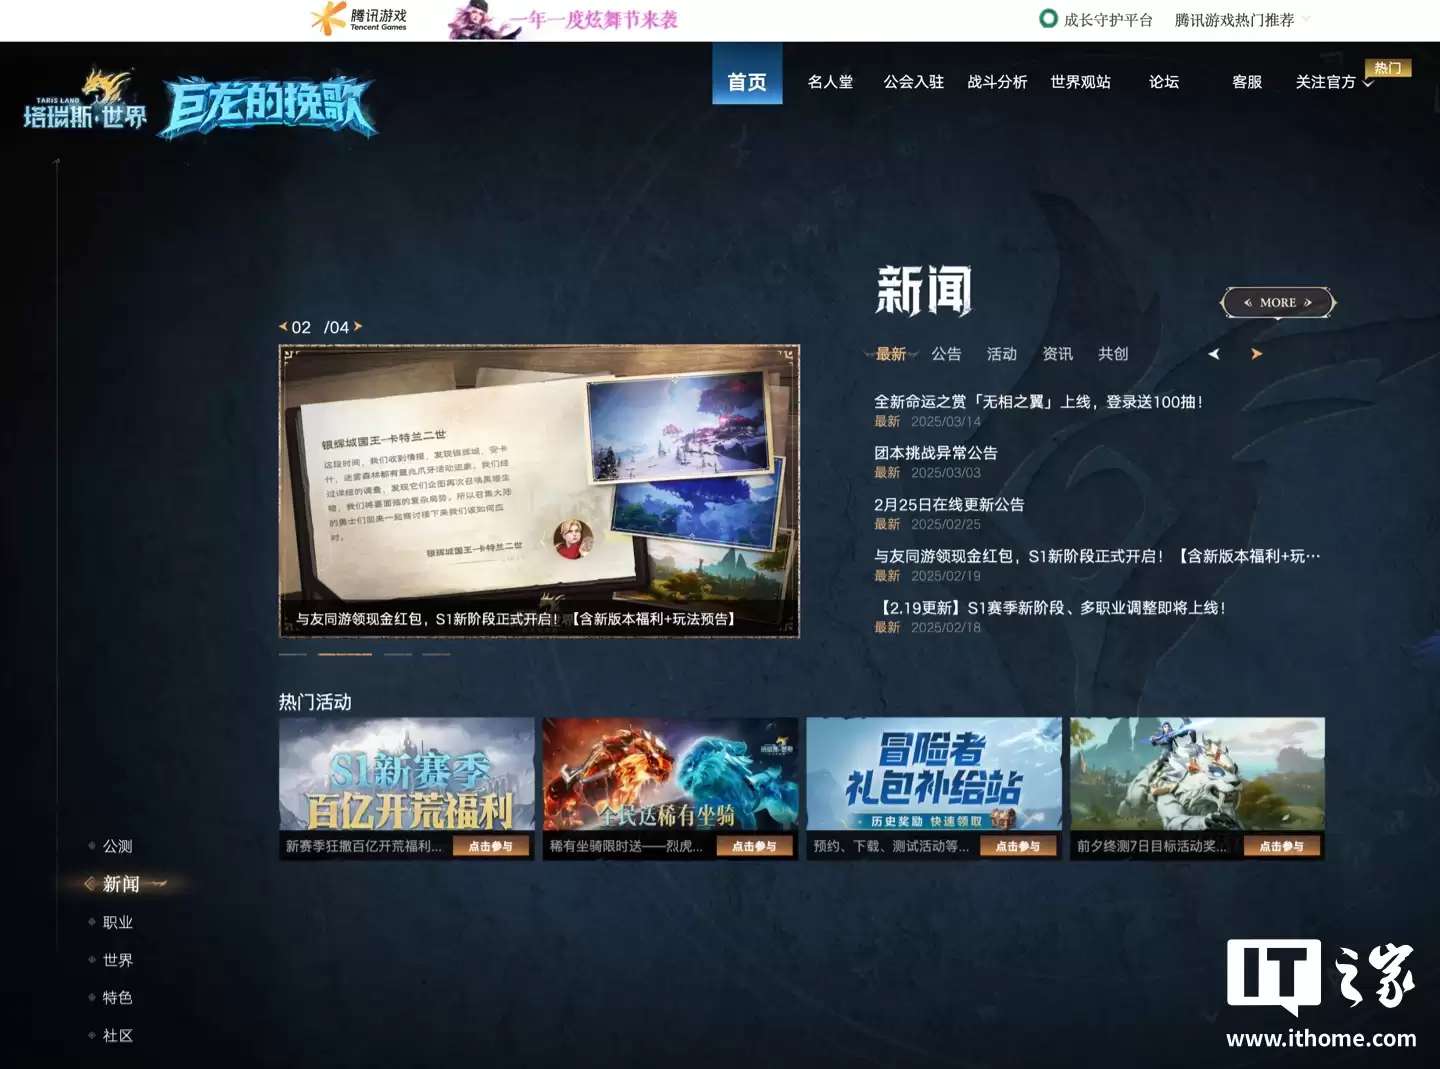Viewport: 1440px width, 1069px height.
Task: Click the green growth guardian platform icon
Action: (1048, 19)
